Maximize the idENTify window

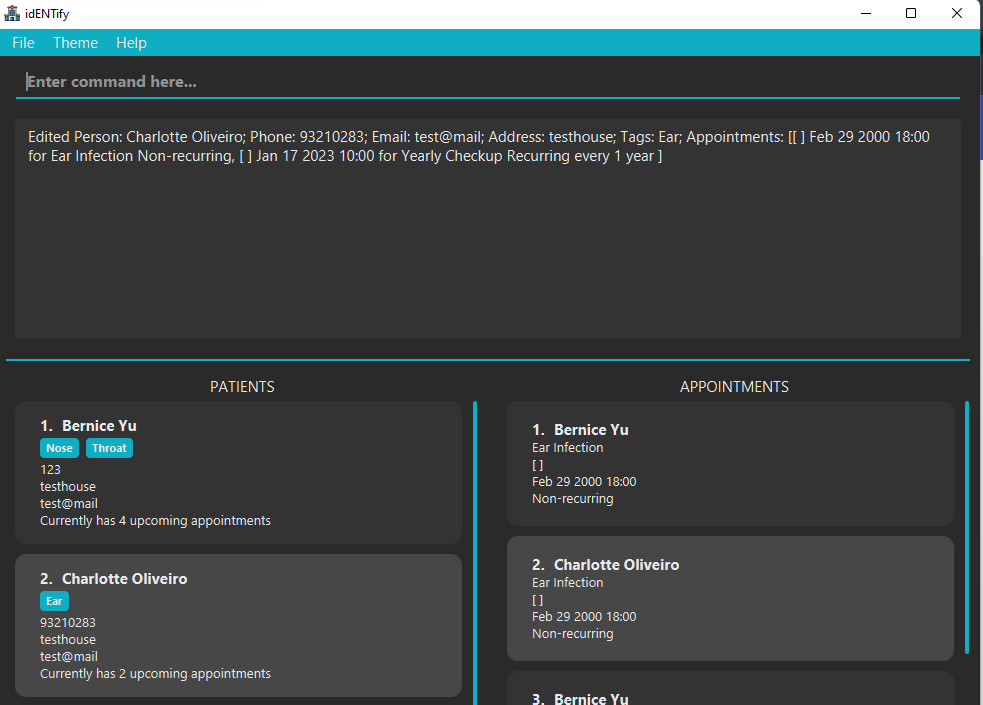[911, 13]
